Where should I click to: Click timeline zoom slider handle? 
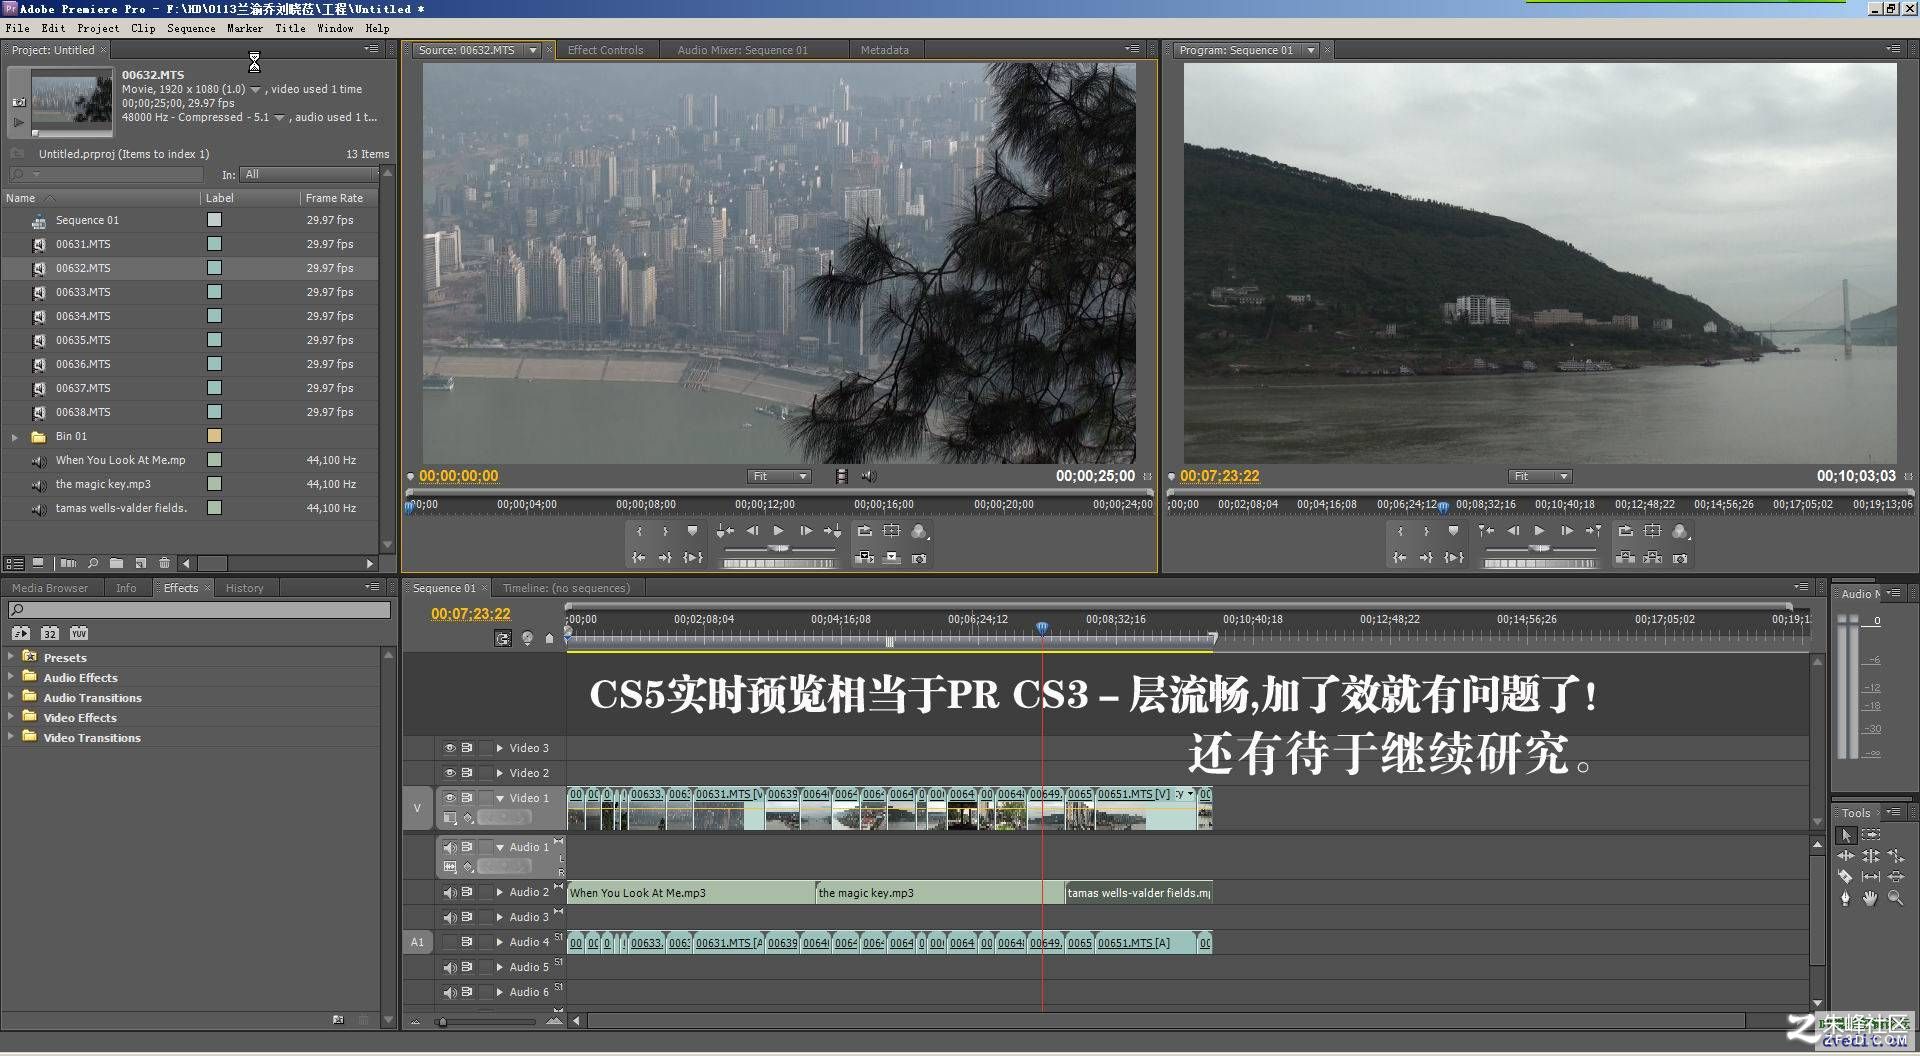point(442,1022)
